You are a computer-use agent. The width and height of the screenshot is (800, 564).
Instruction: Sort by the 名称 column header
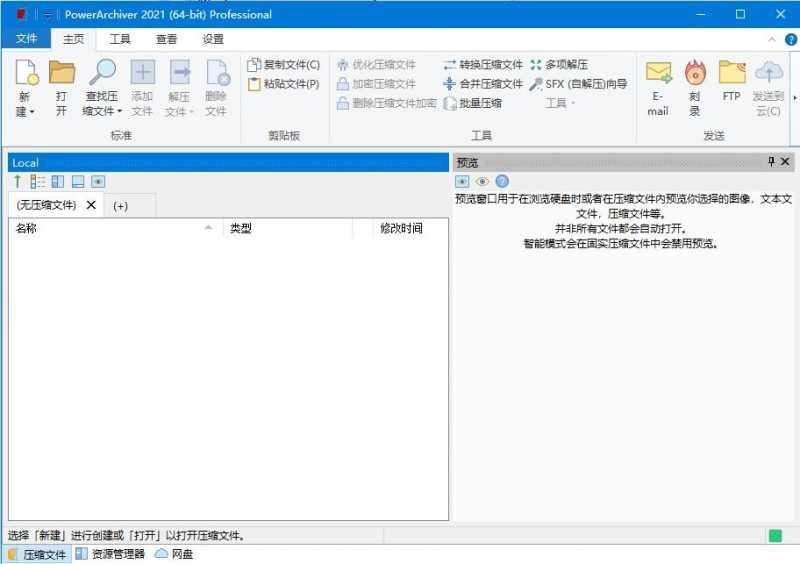pyautogui.click(x=115, y=228)
